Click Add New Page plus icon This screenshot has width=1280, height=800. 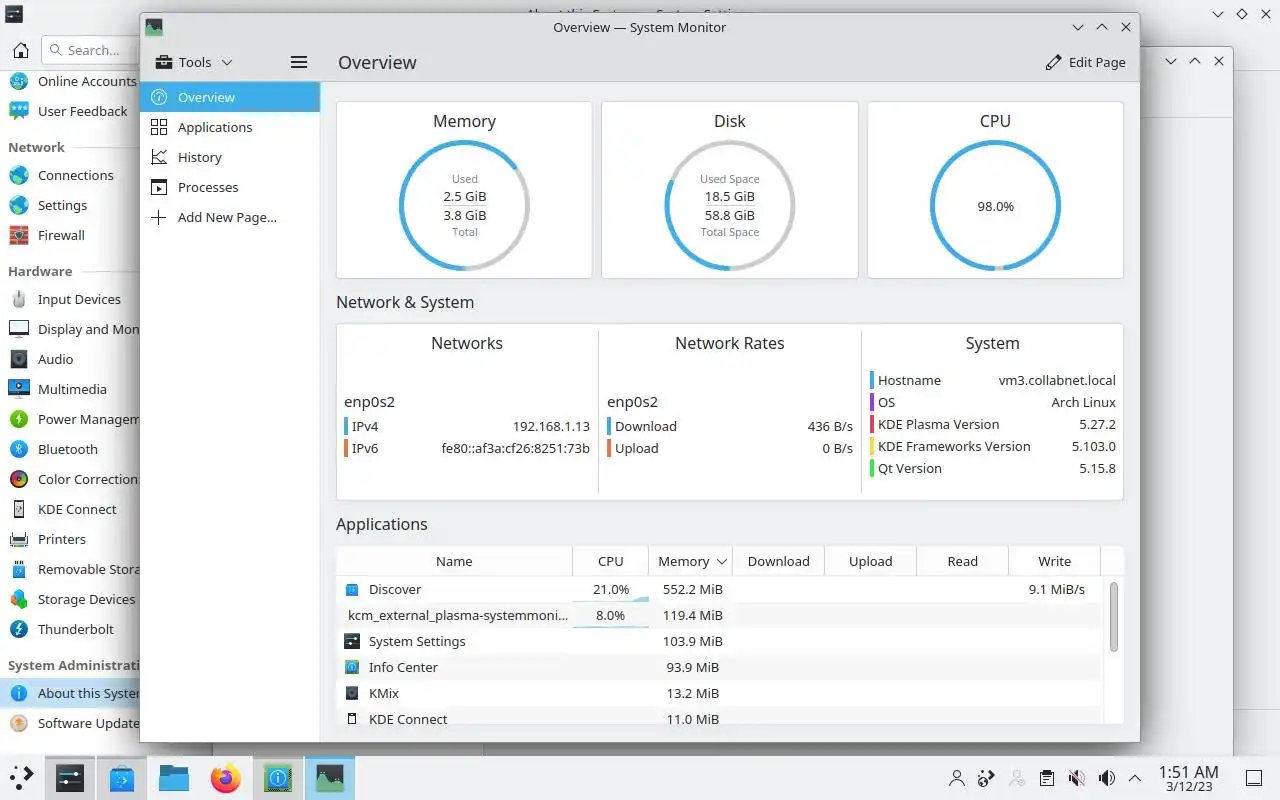(x=158, y=217)
